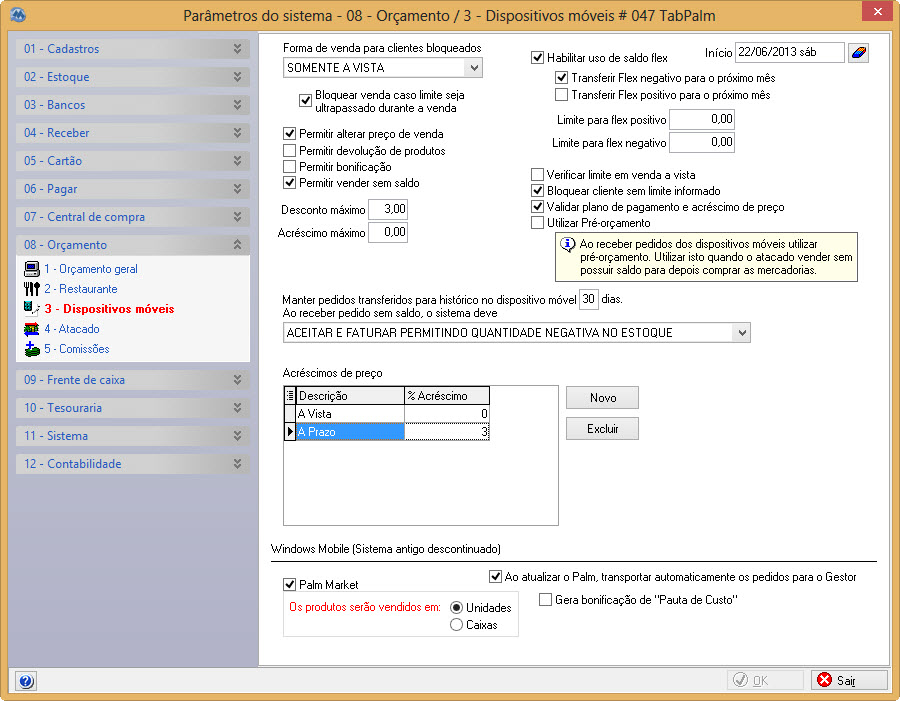Click the Atacado truck icon
Image resolution: width=900 pixels, height=701 pixels.
point(32,329)
